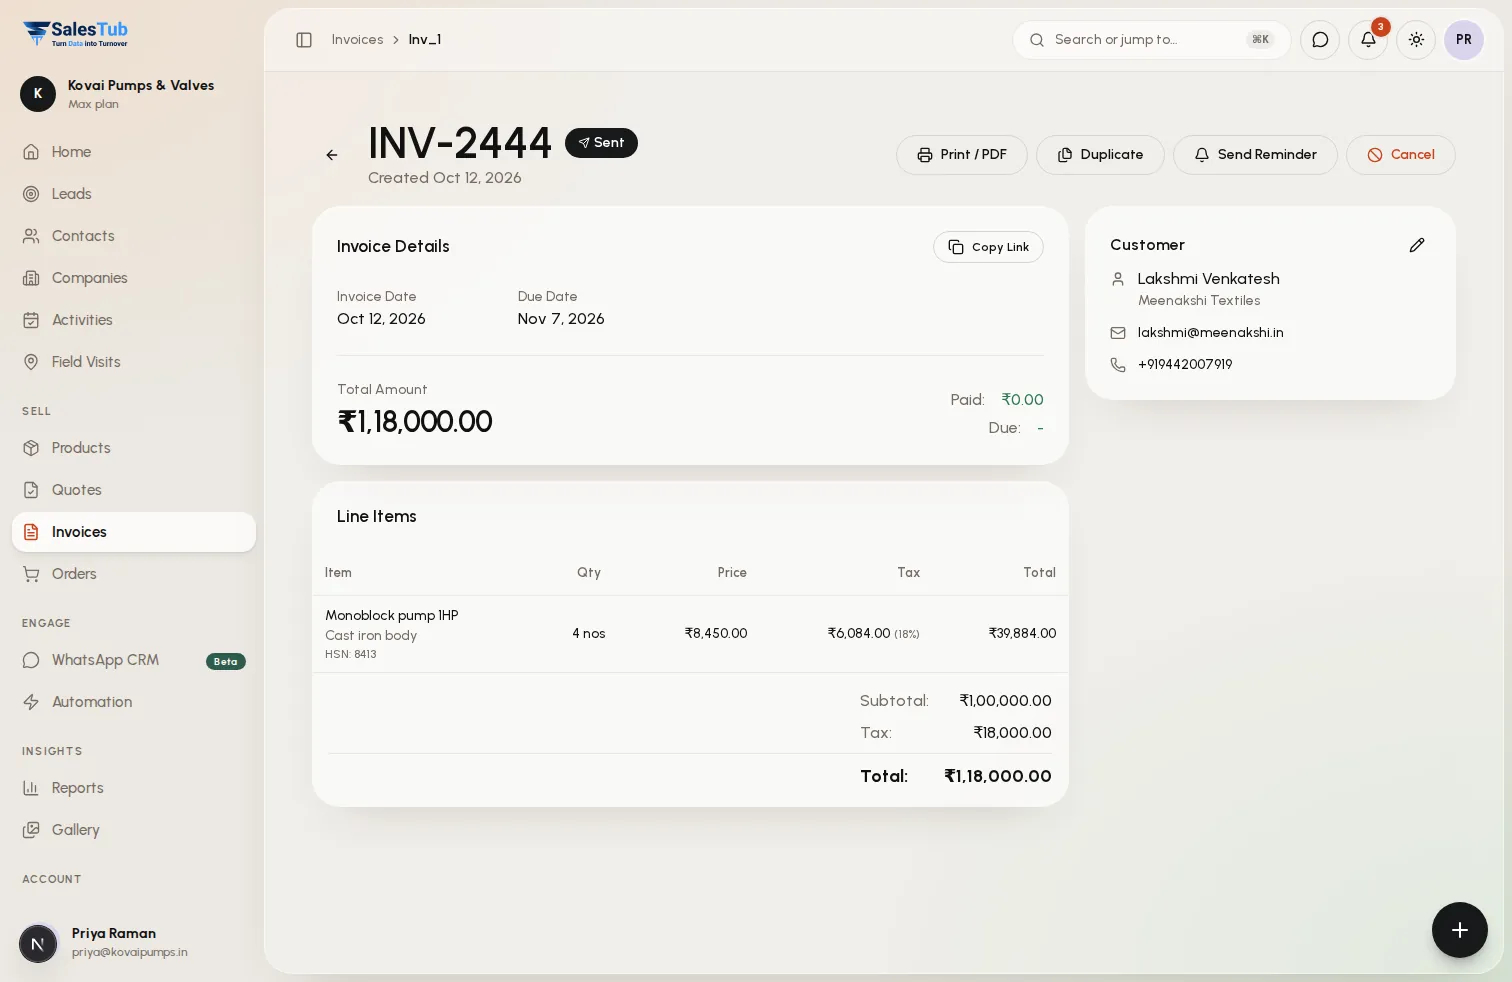The height and width of the screenshot is (982, 1512).
Task: Open the Leads section
Action: click(x=134, y=194)
